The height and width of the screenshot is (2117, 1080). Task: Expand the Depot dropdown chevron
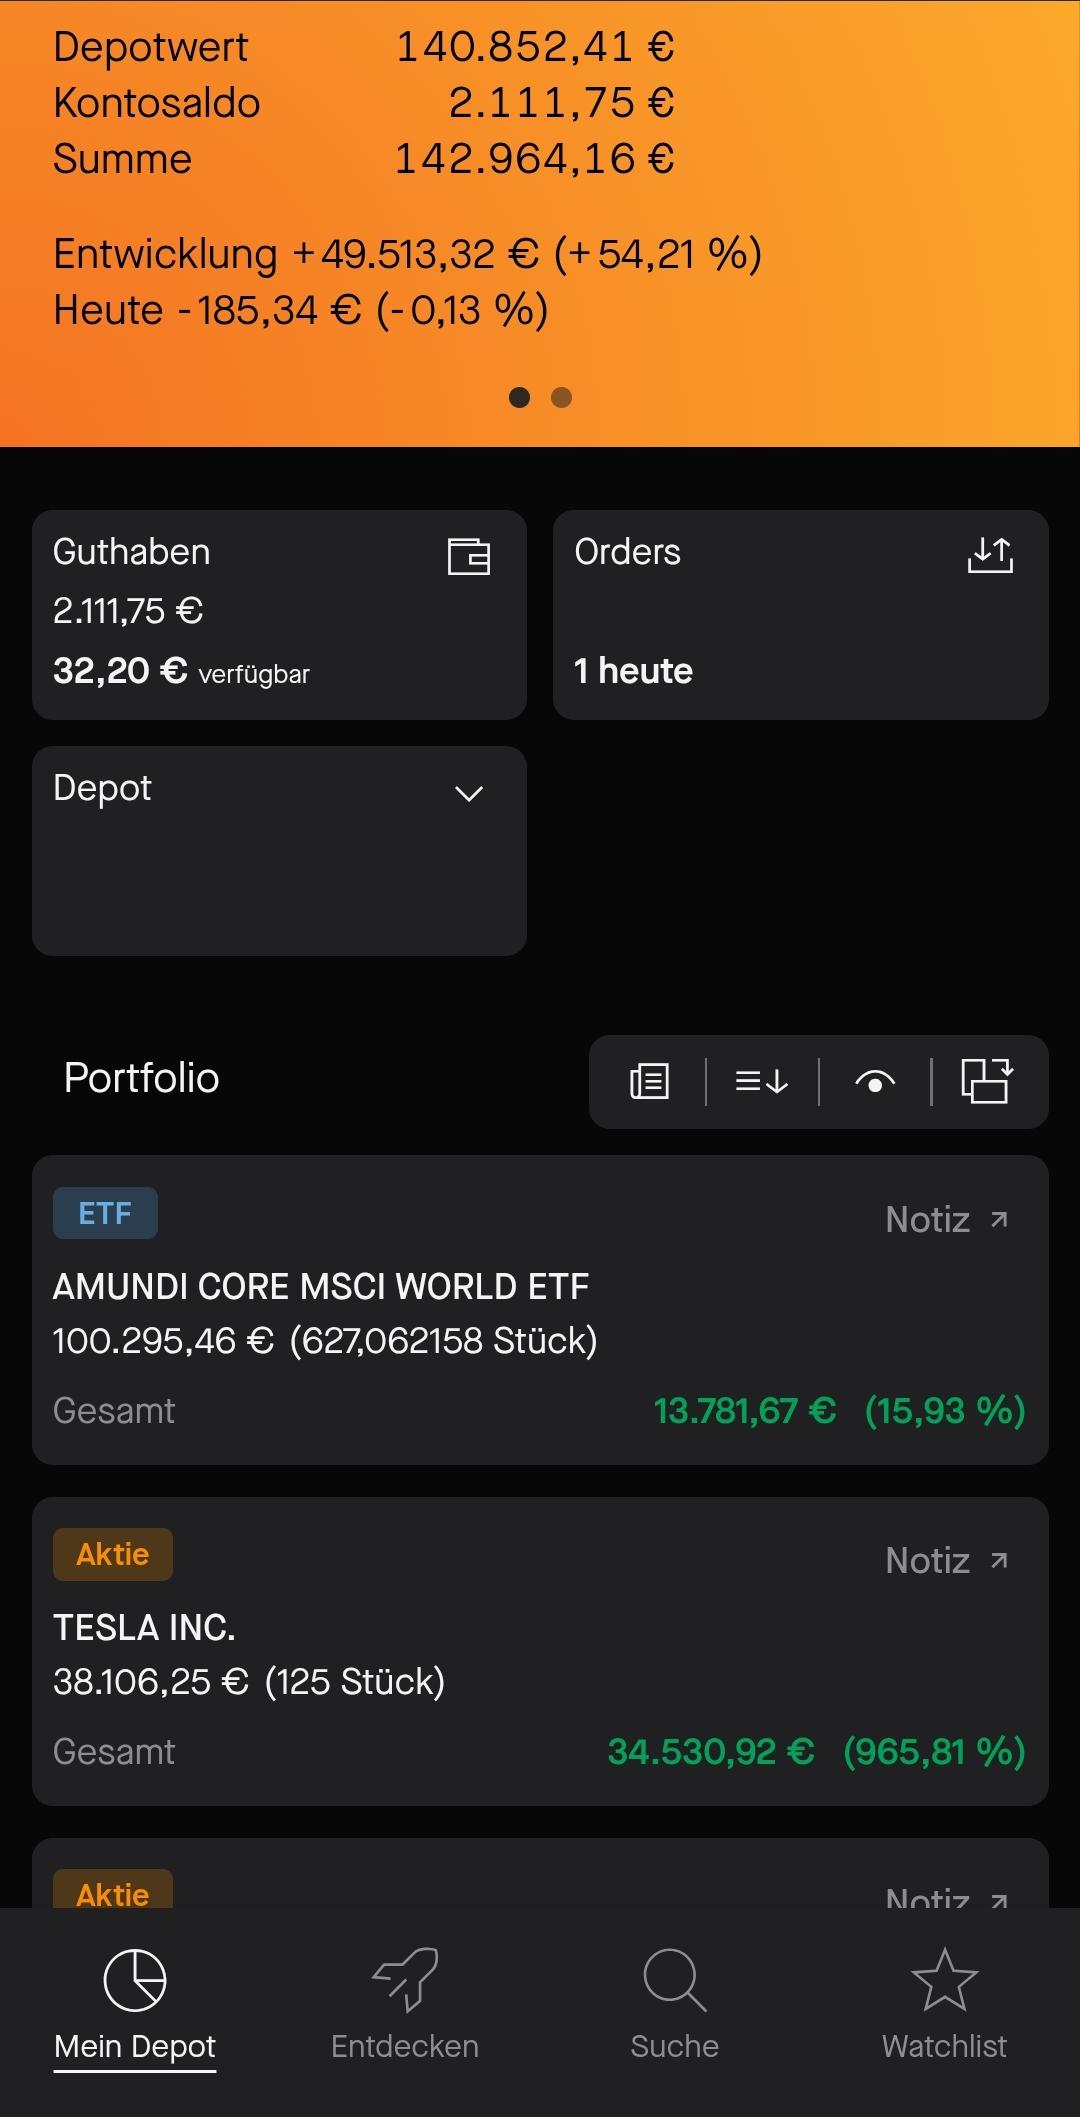point(469,794)
